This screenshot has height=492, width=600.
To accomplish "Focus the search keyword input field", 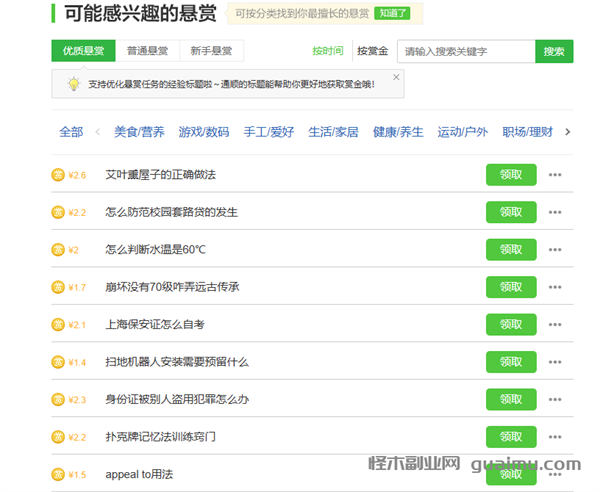I will coord(465,51).
